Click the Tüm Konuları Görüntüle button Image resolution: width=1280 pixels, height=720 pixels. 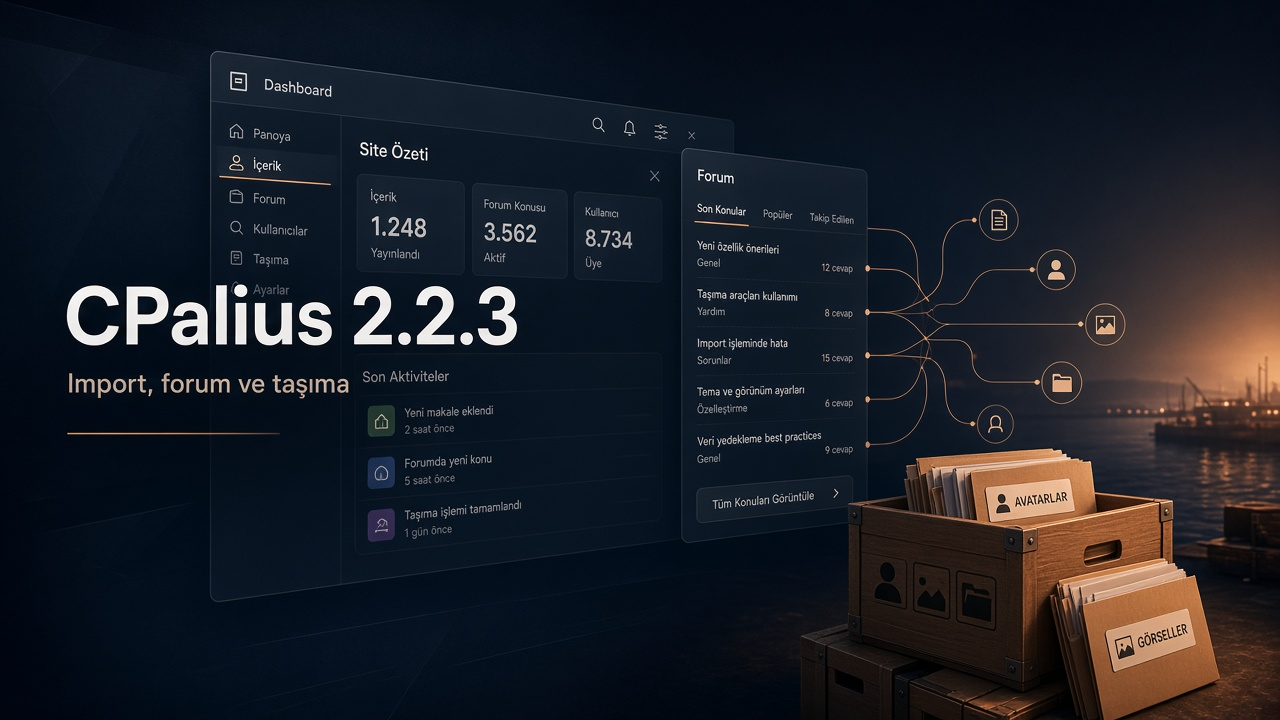pos(774,498)
